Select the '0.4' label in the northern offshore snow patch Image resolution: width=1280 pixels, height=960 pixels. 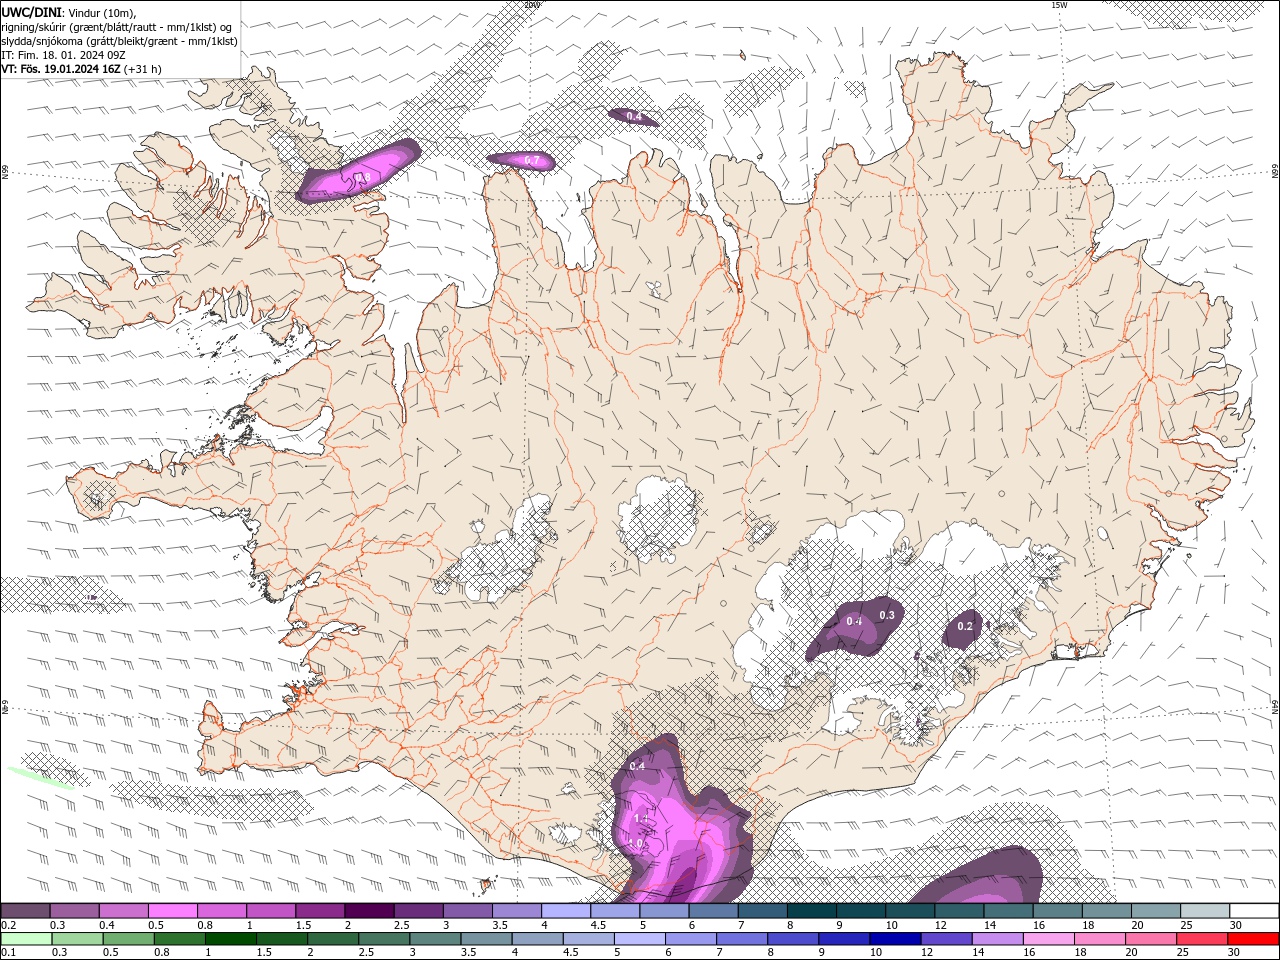point(633,117)
